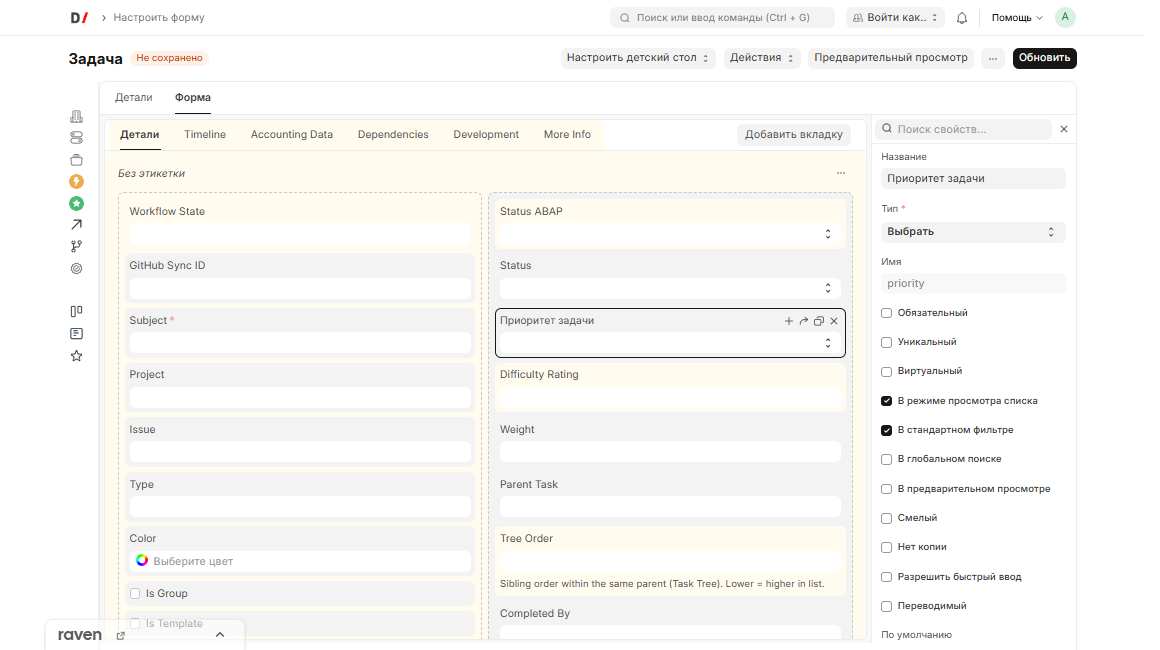Open the outlined star favorites sidebar icon
This screenshot has height=650, width=1160.
pyautogui.click(x=76, y=356)
